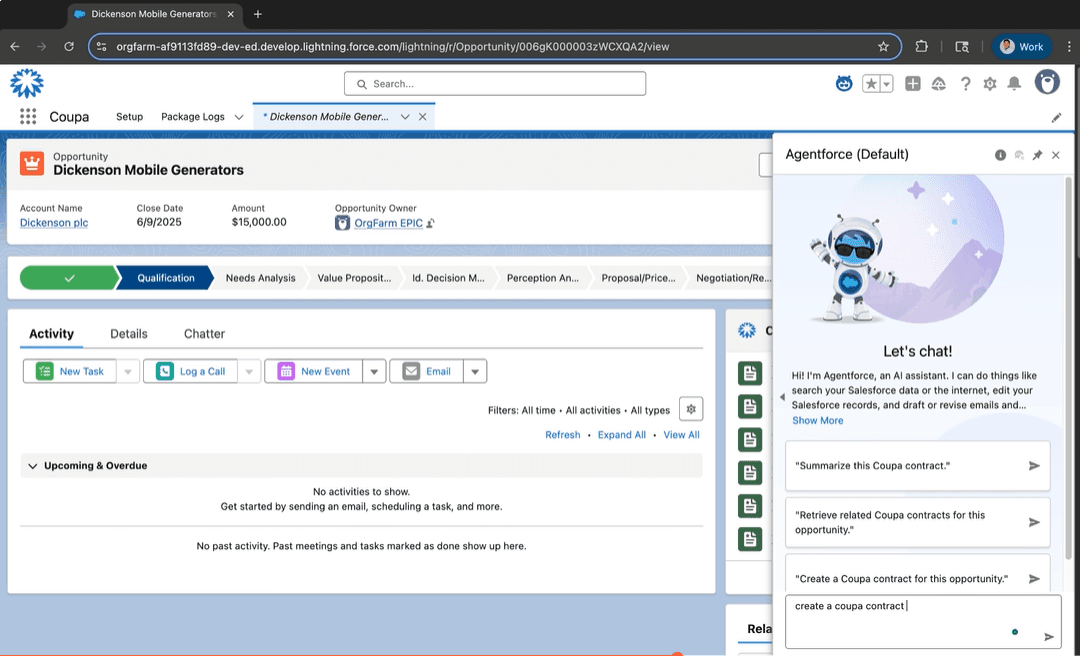Select the Value Proposition stage
The height and width of the screenshot is (656, 1080).
pos(354,278)
